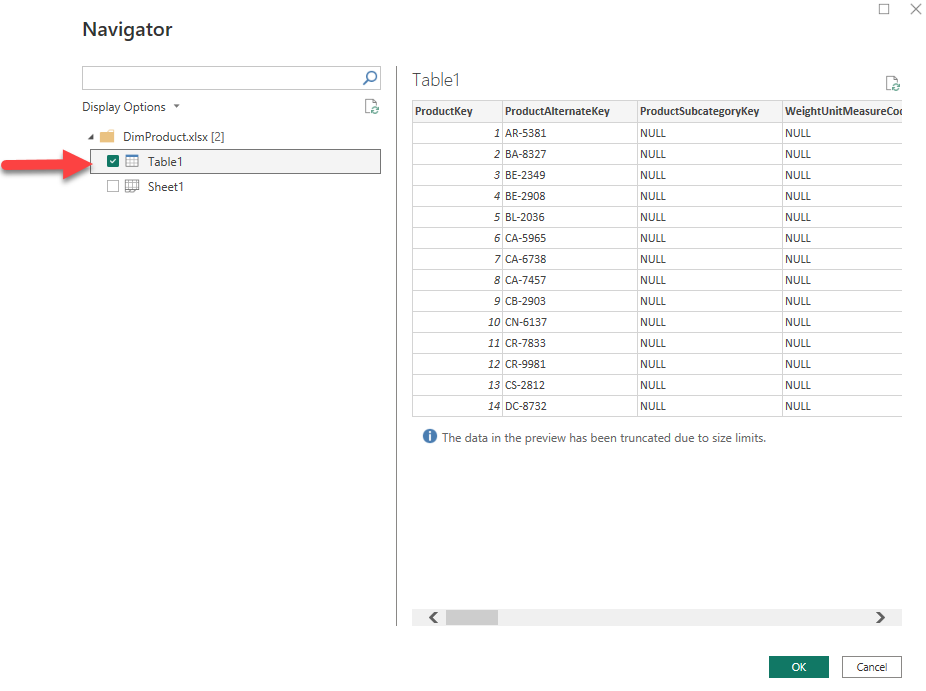Click the ProductKey column header
926x691 pixels.
(444, 111)
